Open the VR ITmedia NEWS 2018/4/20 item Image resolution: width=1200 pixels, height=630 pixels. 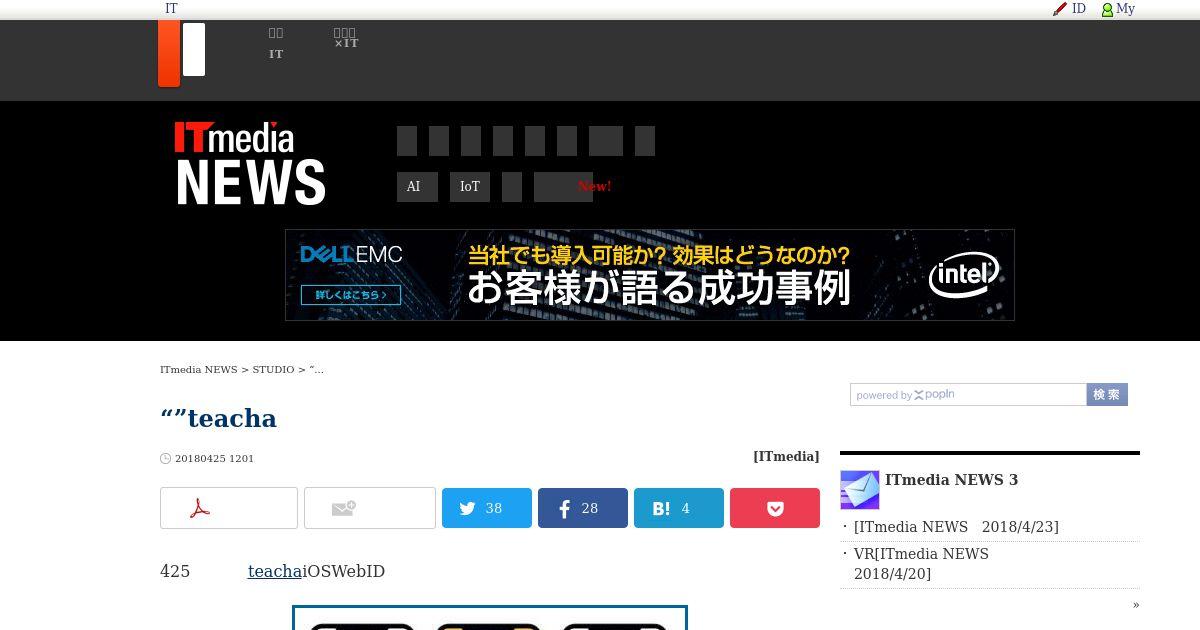921,564
